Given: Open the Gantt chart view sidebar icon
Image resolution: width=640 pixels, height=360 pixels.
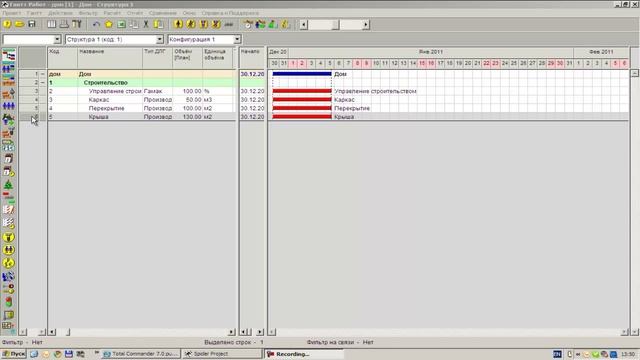Looking at the screenshot, I should pyautogui.click(x=9, y=56).
